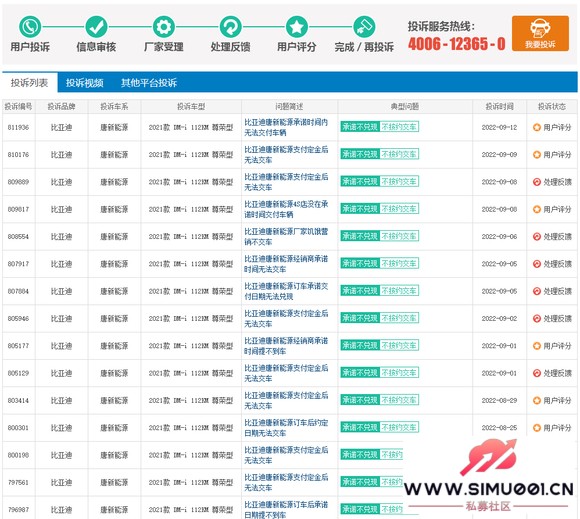Viewport: 580px width, 519px height.
Task: Click model 2021款 DM-i 112KM in row 805946
Action: [x=191, y=319]
